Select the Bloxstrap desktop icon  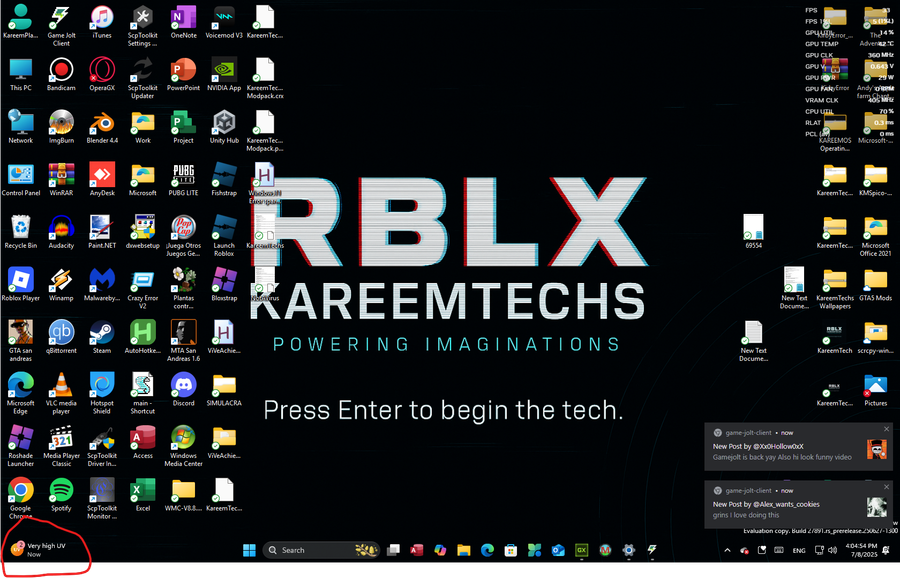pyautogui.click(x=224, y=285)
